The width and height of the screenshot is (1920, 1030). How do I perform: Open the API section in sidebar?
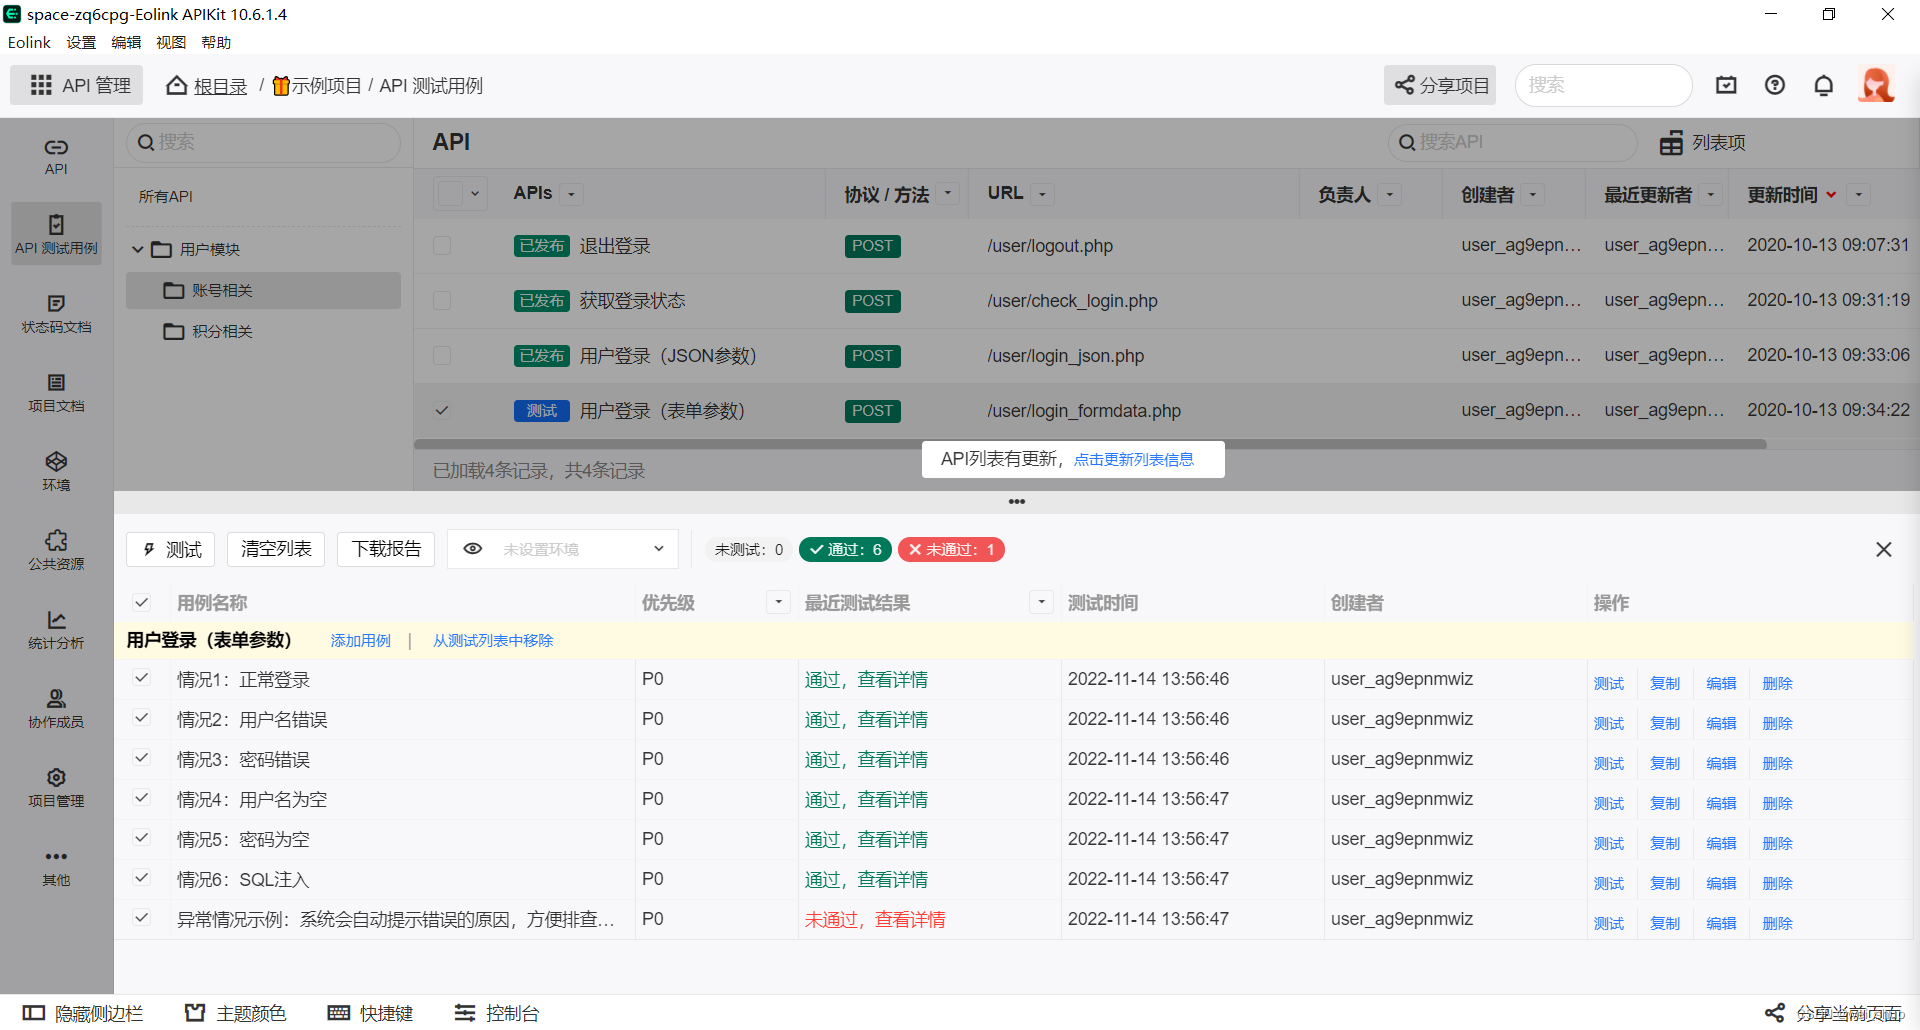pos(56,157)
